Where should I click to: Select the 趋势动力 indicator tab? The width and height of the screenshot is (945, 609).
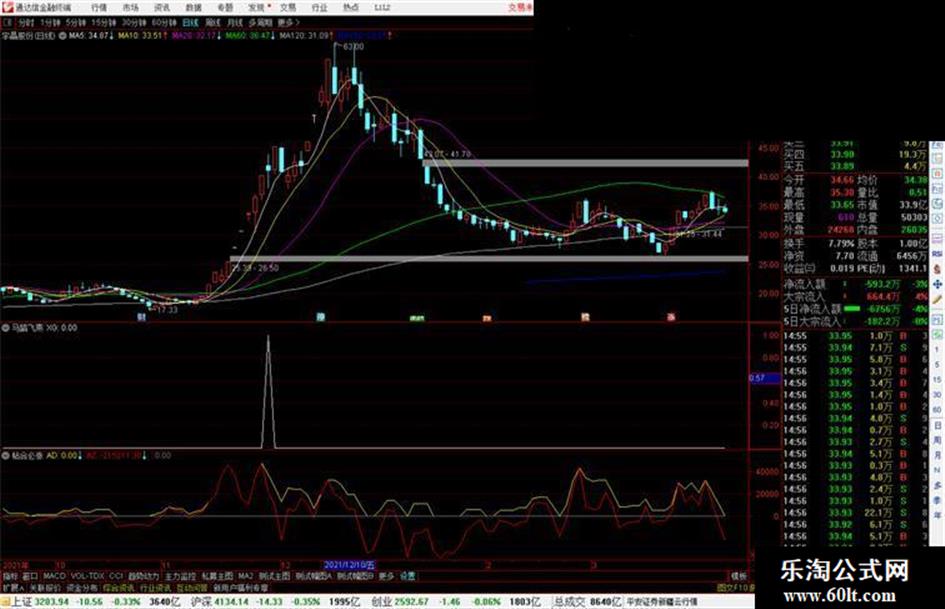pyautogui.click(x=143, y=576)
